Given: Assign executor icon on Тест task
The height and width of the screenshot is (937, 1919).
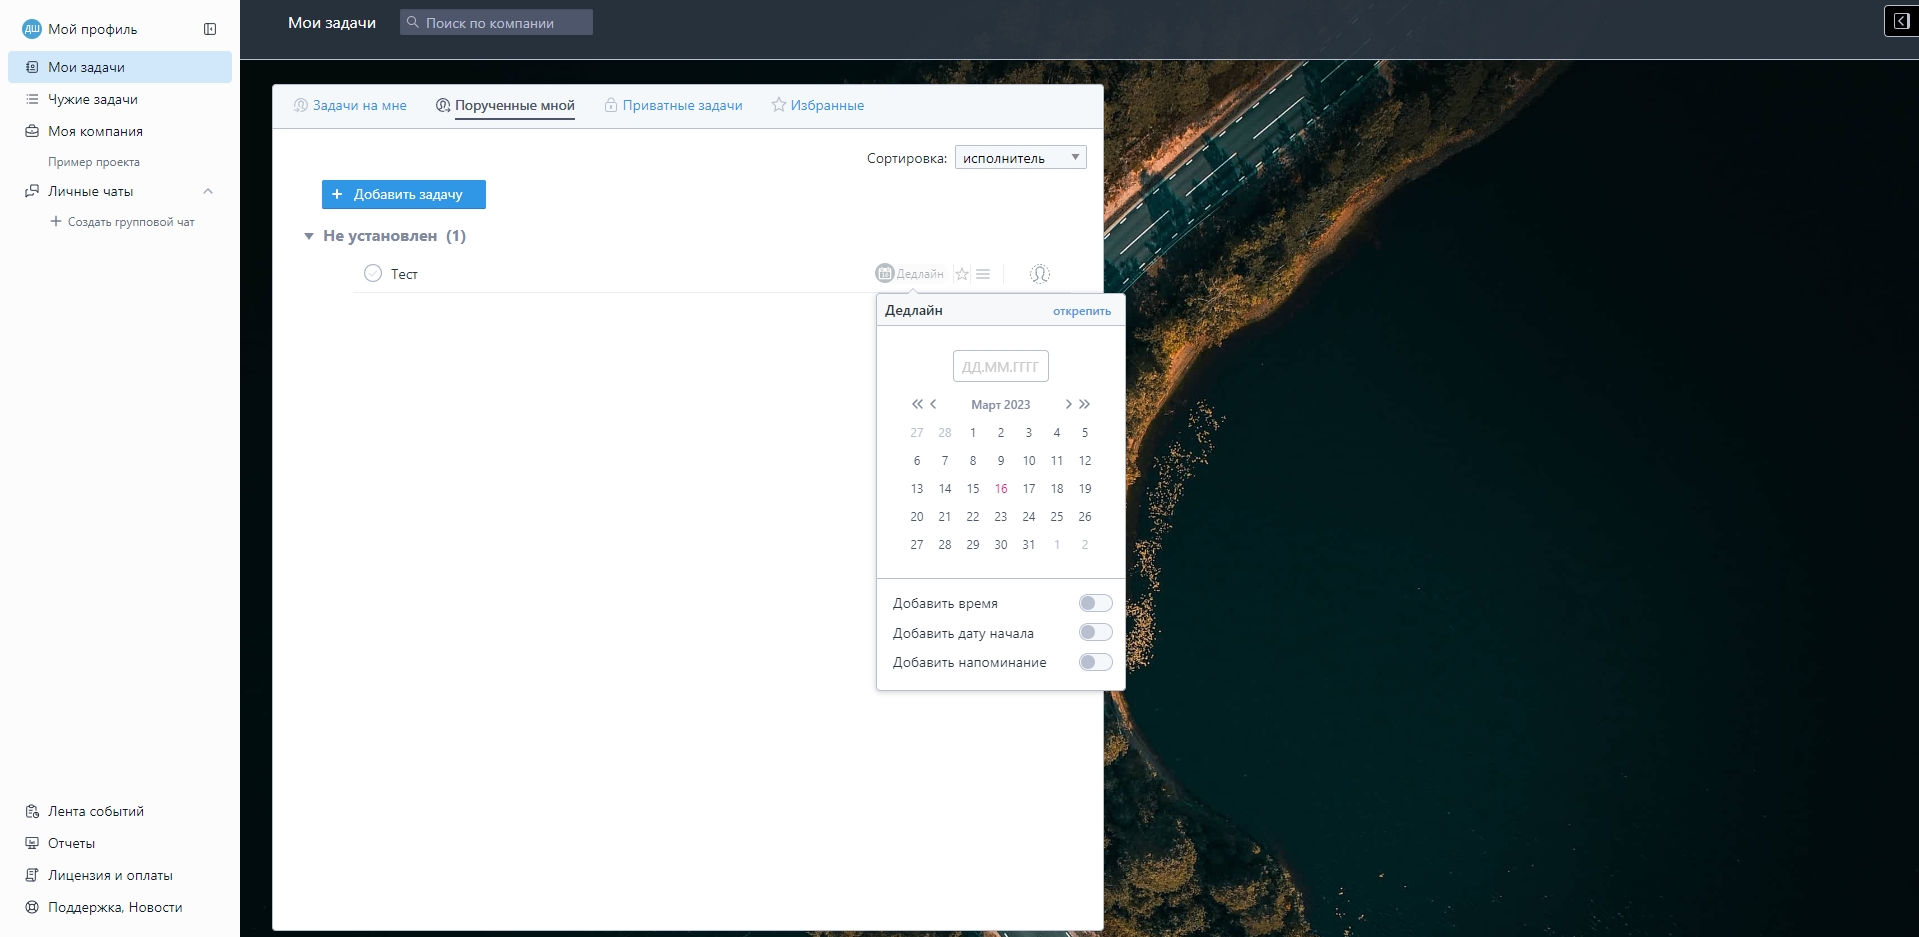Looking at the screenshot, I should pos(1040,273).
